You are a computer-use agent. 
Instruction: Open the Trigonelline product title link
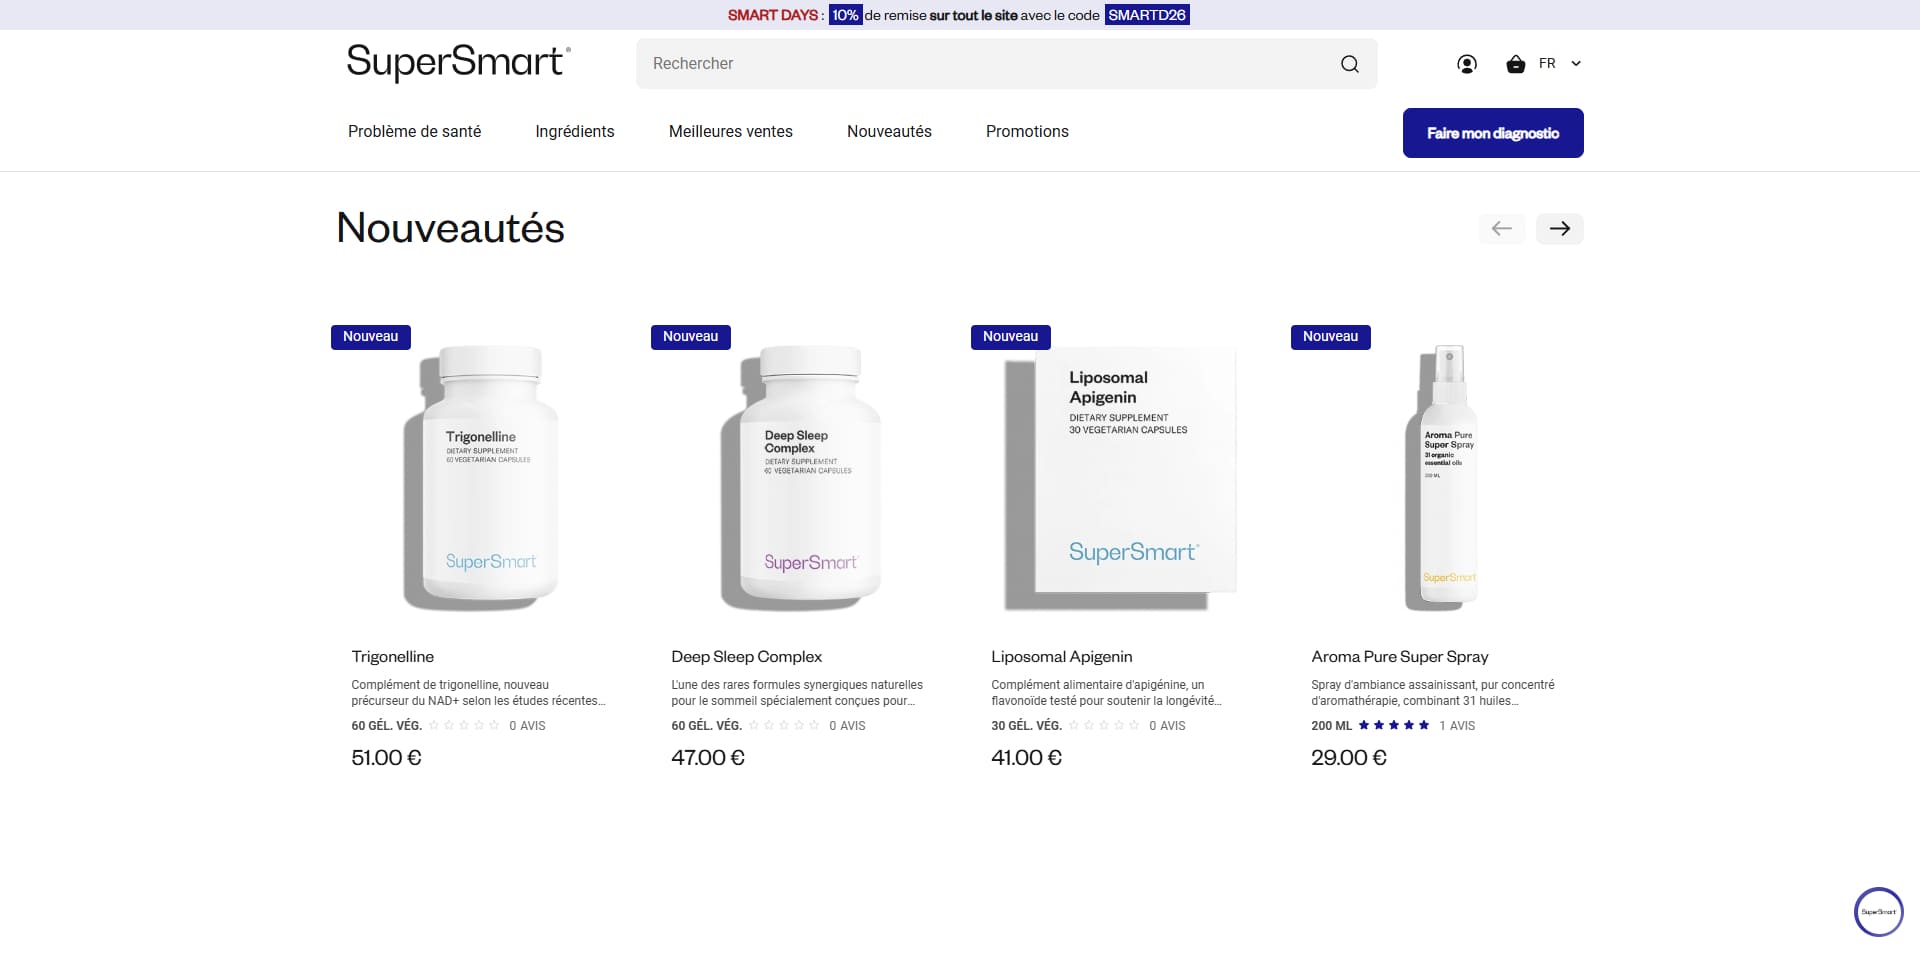[392, 657]
